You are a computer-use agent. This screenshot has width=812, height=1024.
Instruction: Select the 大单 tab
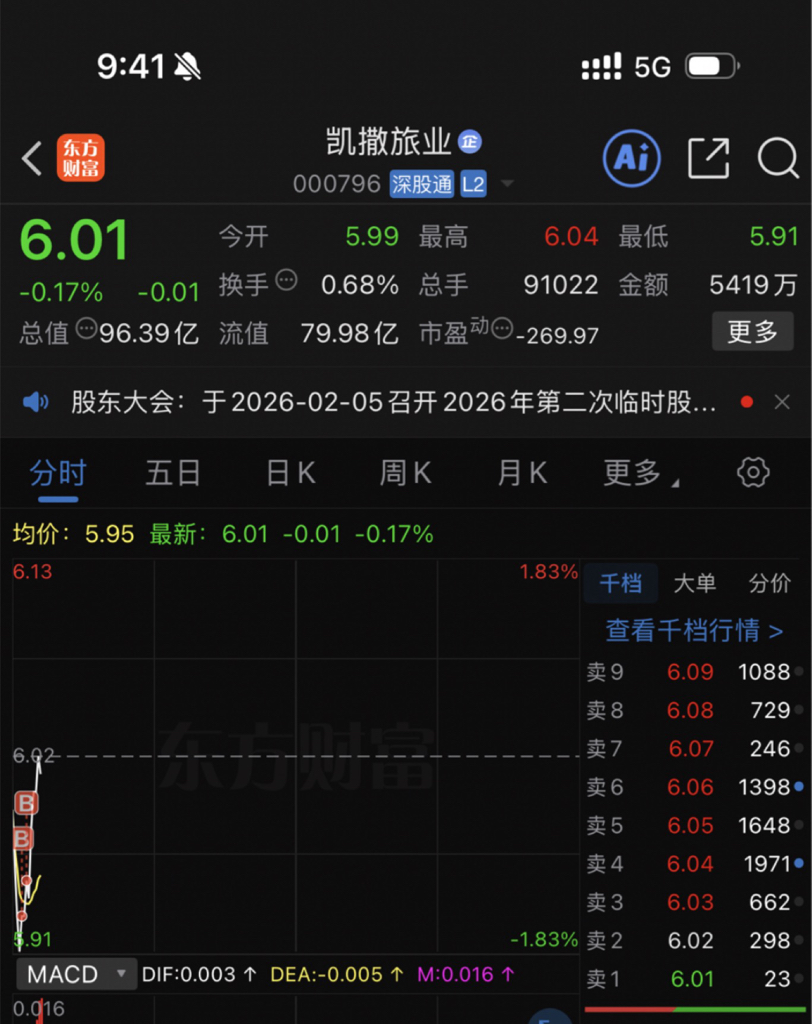pos(695,583)
